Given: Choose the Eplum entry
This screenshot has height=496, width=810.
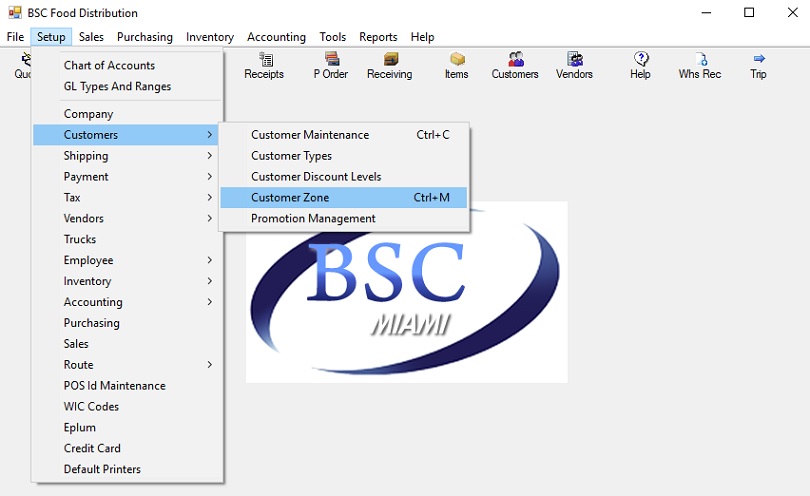Looking at the screenshot, I should coord(128,427).
